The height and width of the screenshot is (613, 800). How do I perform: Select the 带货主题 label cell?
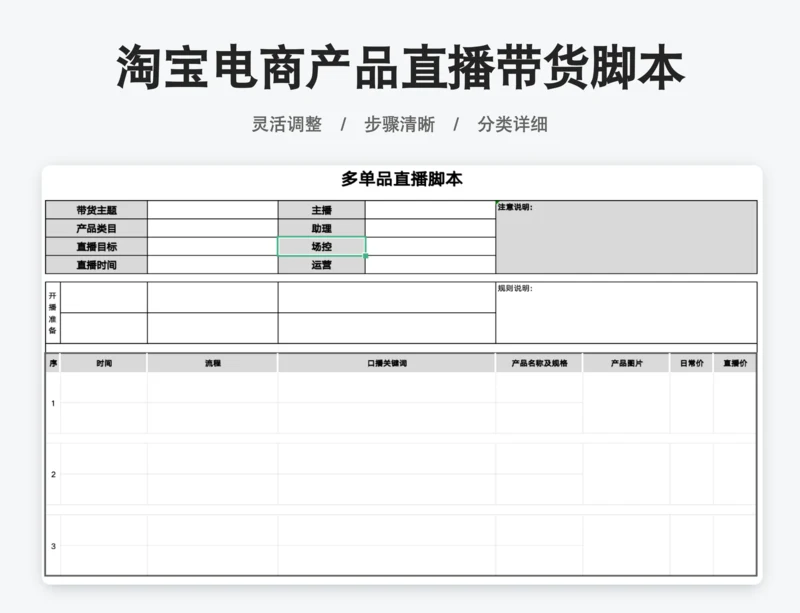(x=96, y=210)
